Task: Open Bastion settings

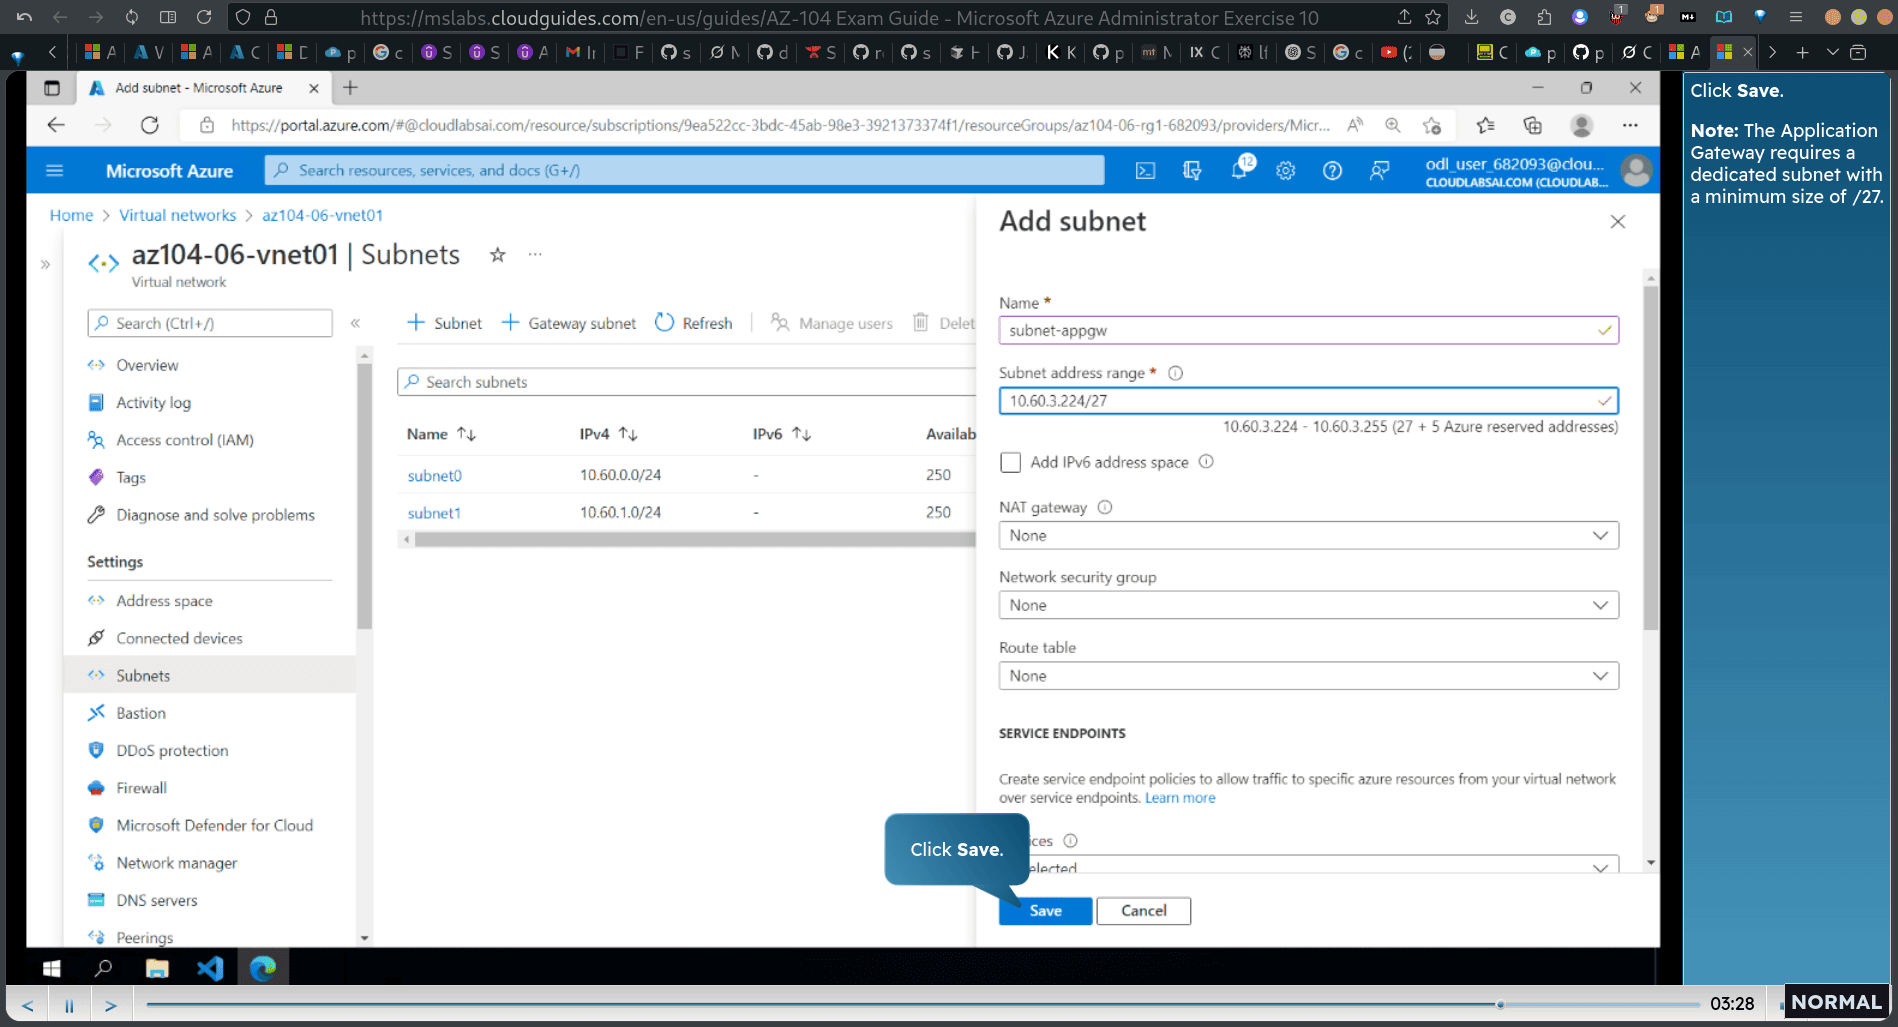Action: pyautogui.click(x=141, y=713)
